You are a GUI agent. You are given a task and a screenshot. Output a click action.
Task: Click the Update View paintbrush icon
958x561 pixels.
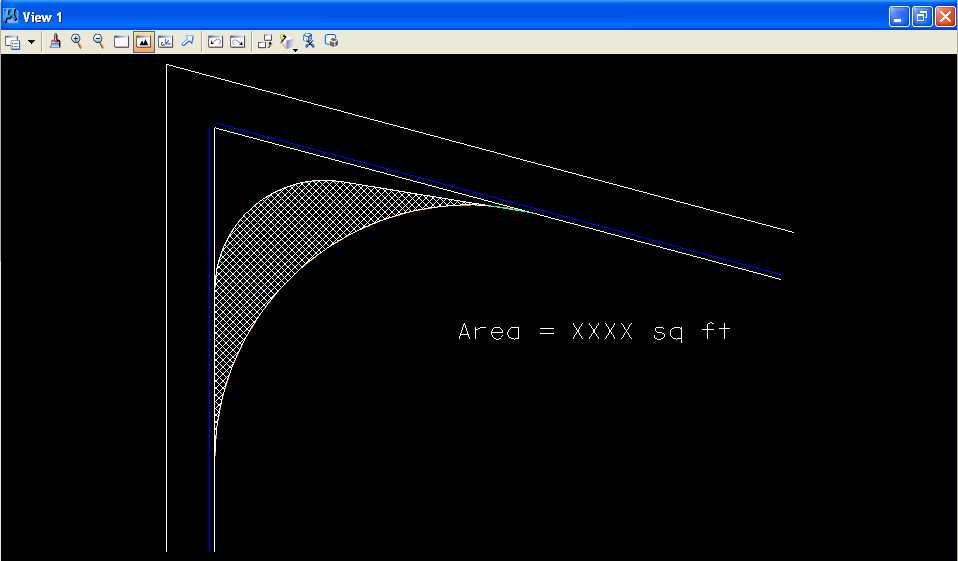(56, 41)
